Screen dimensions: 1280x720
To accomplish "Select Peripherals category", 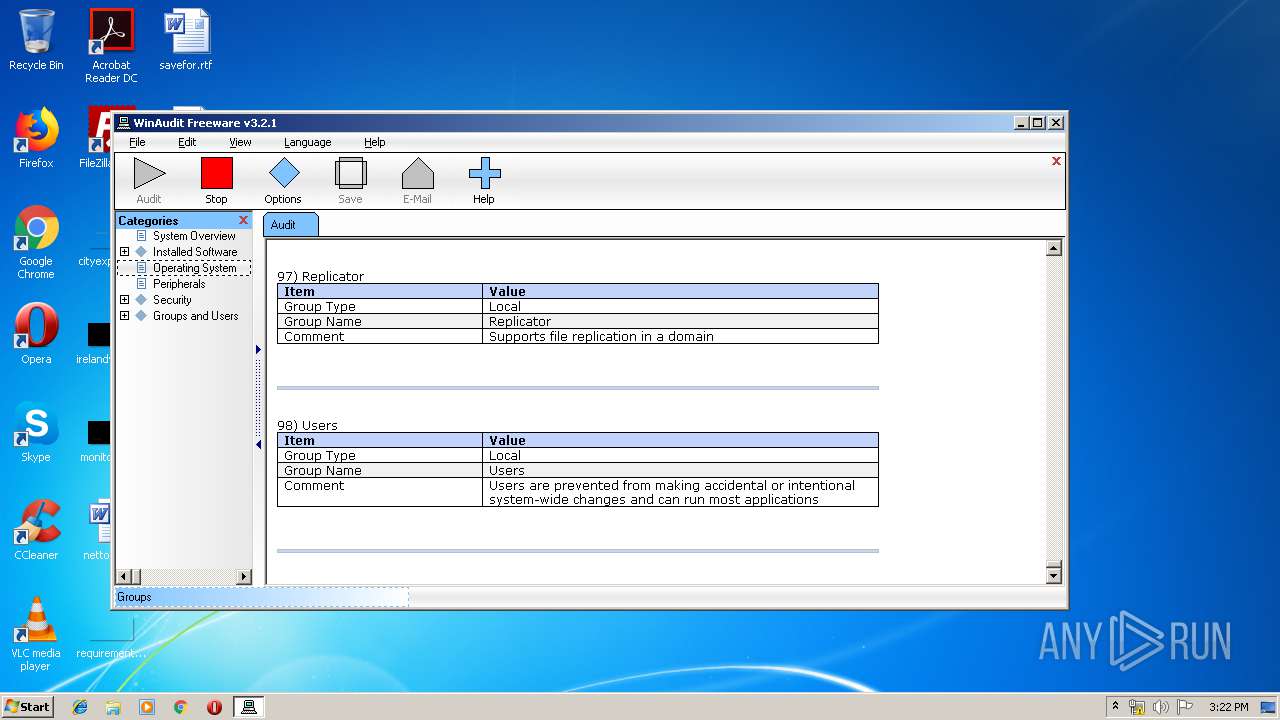I will [179, 284].
